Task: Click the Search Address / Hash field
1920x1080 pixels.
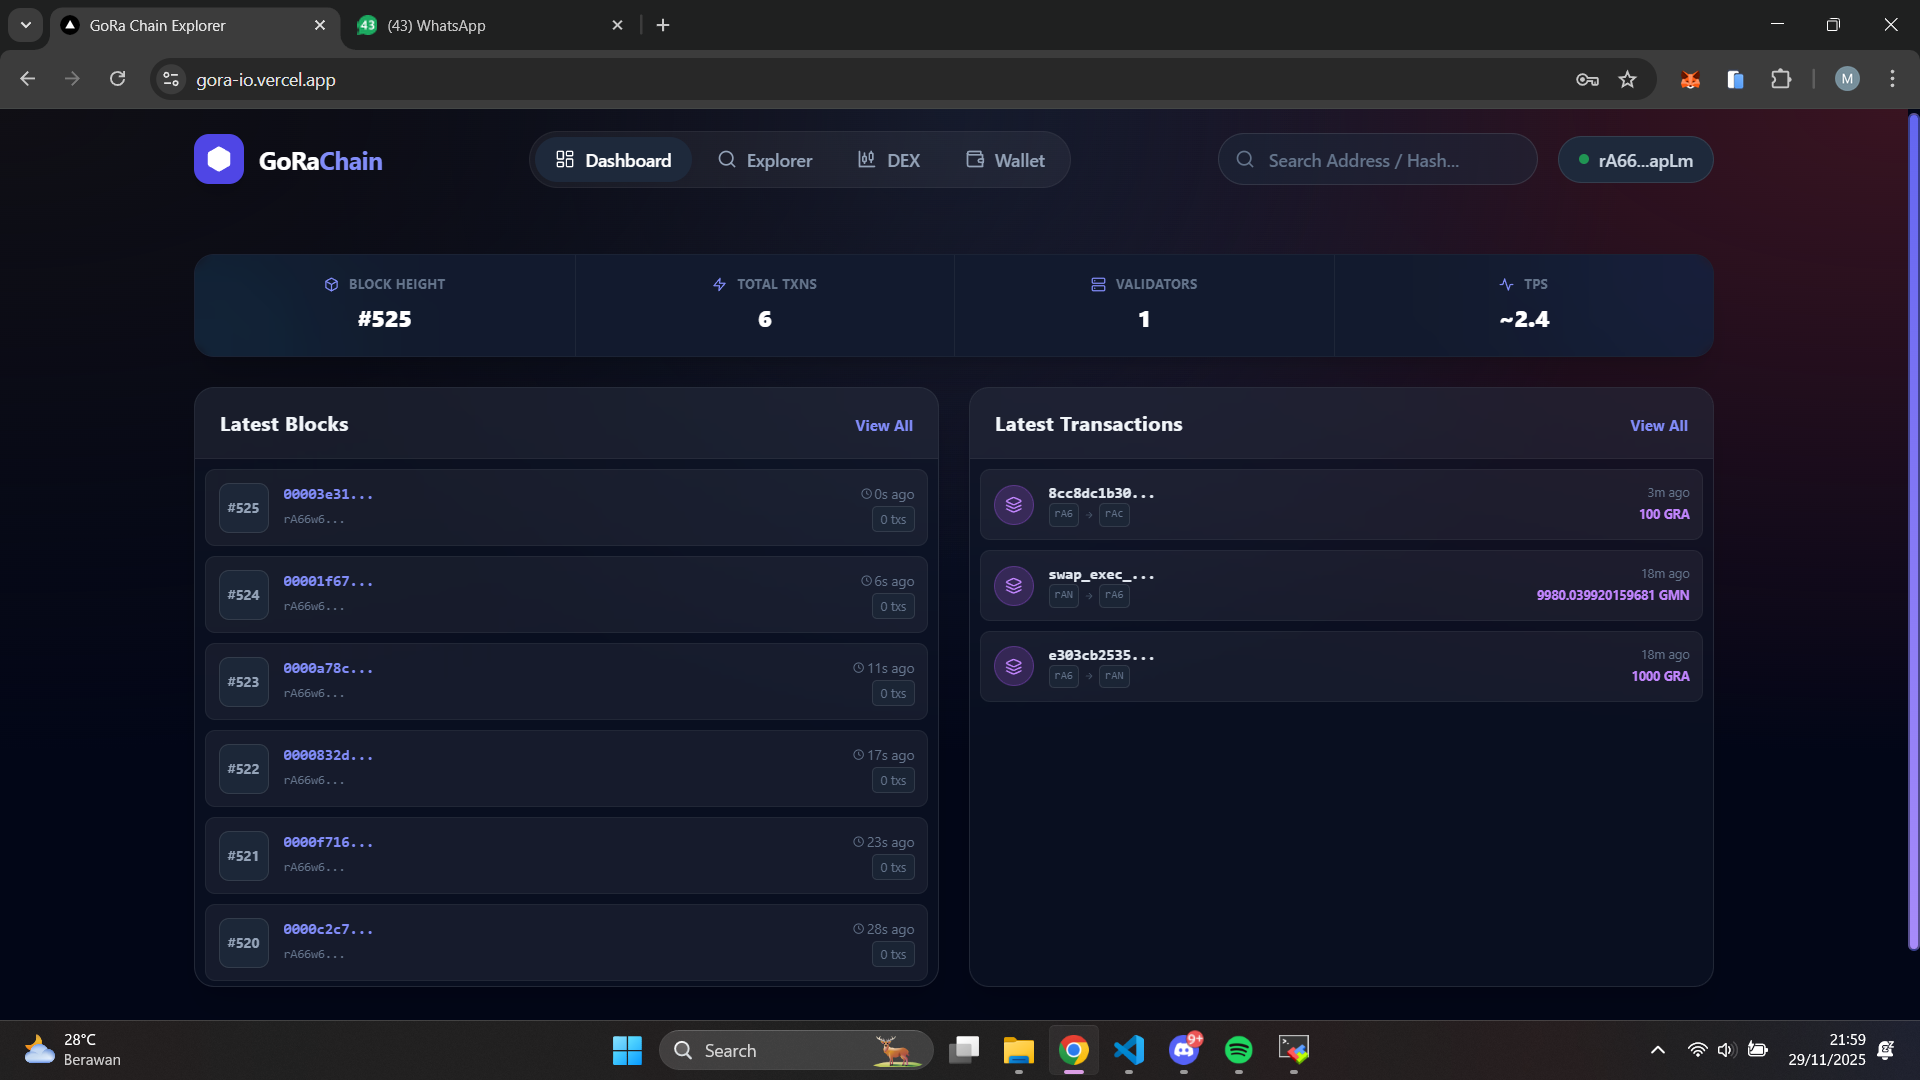Action: [x=1377, y=159]
